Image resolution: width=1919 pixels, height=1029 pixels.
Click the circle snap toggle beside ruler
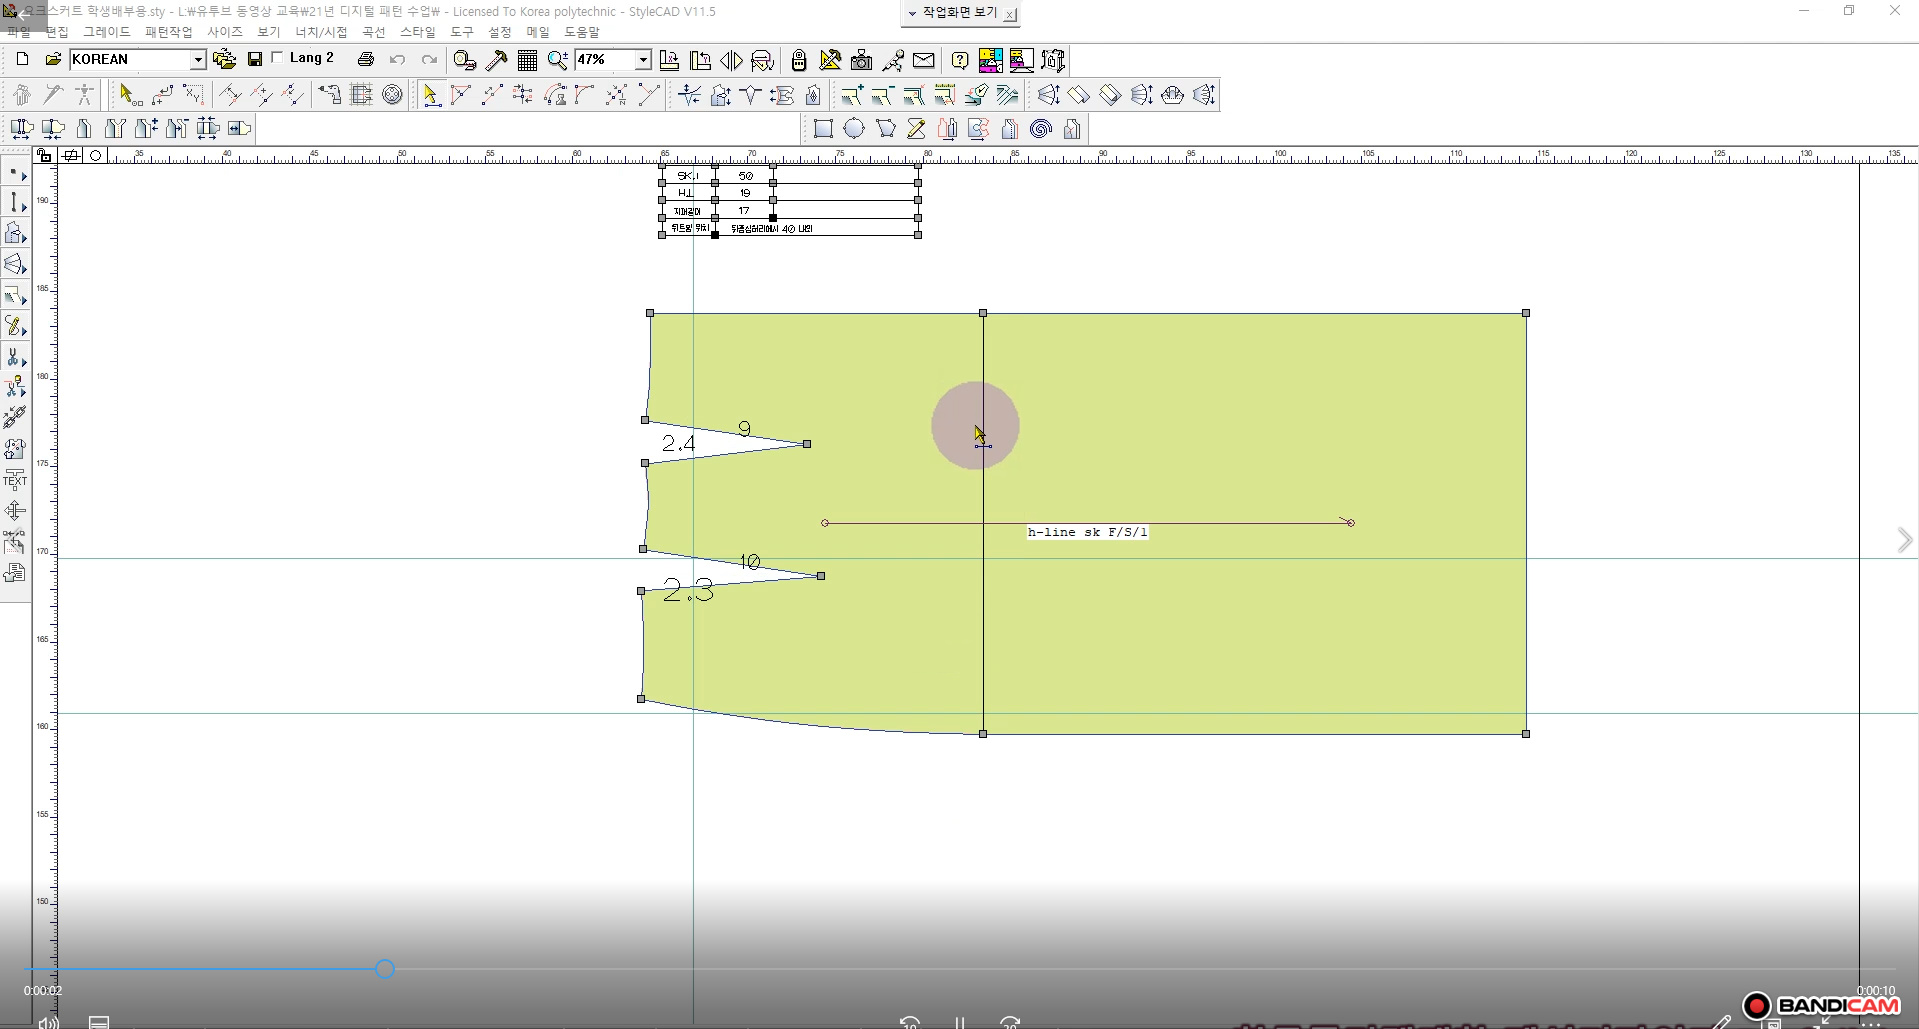coord(96,155)
